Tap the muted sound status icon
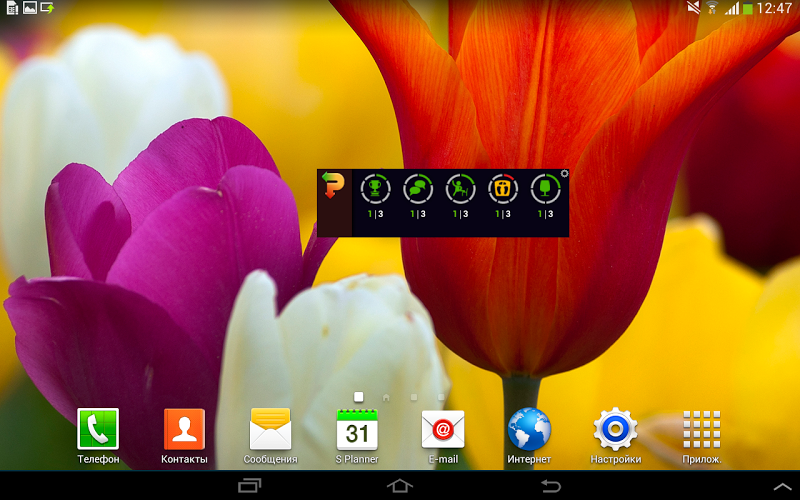Screen dimensions: 800x500 tap(693, 8)
